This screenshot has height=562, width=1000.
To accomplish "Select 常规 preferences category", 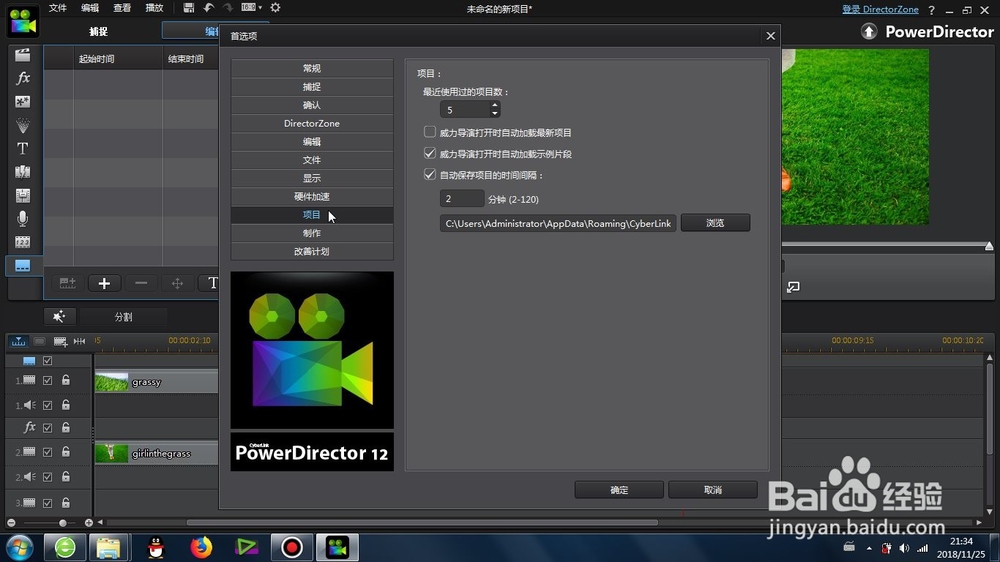I will (312, 68).
